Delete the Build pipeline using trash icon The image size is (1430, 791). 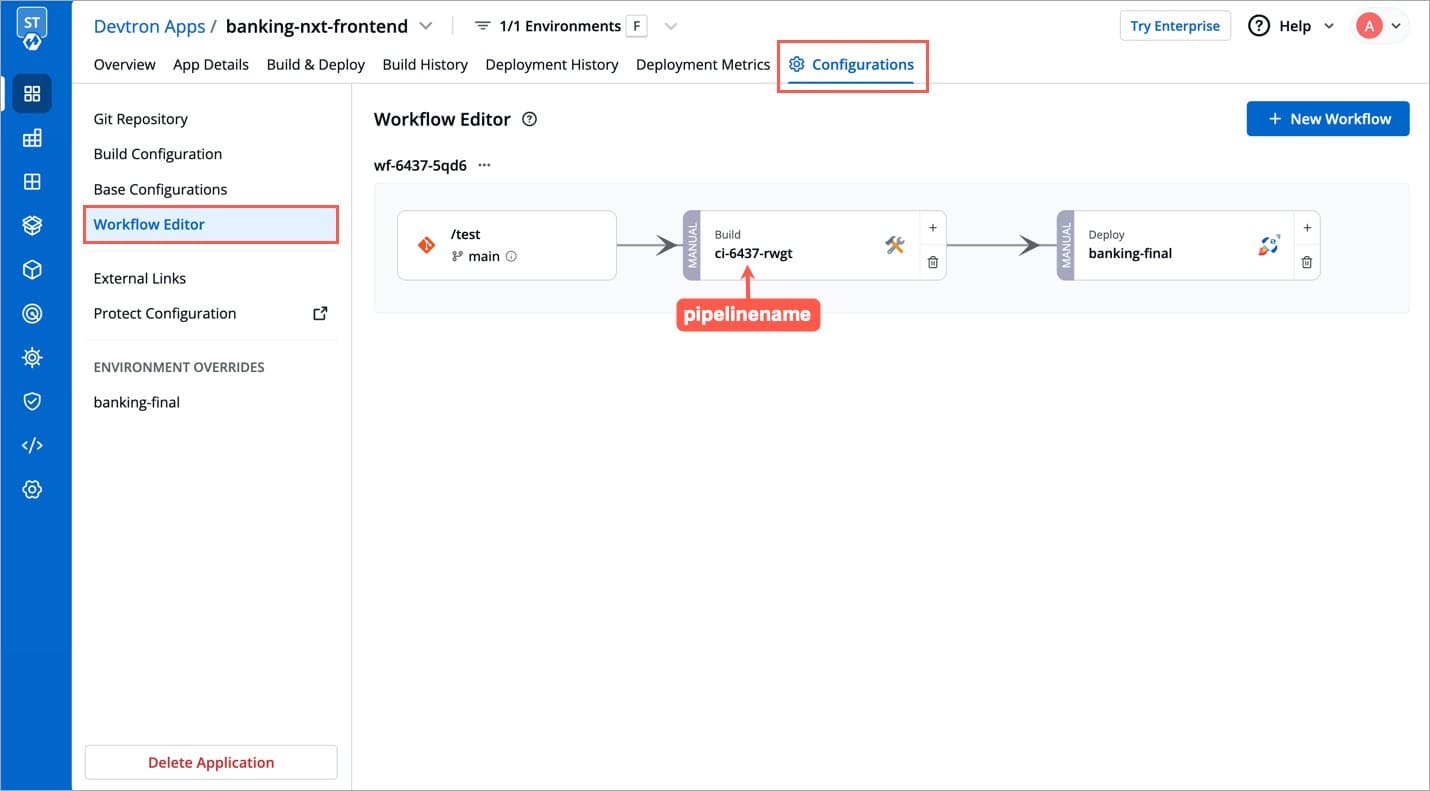coord(933,262)
